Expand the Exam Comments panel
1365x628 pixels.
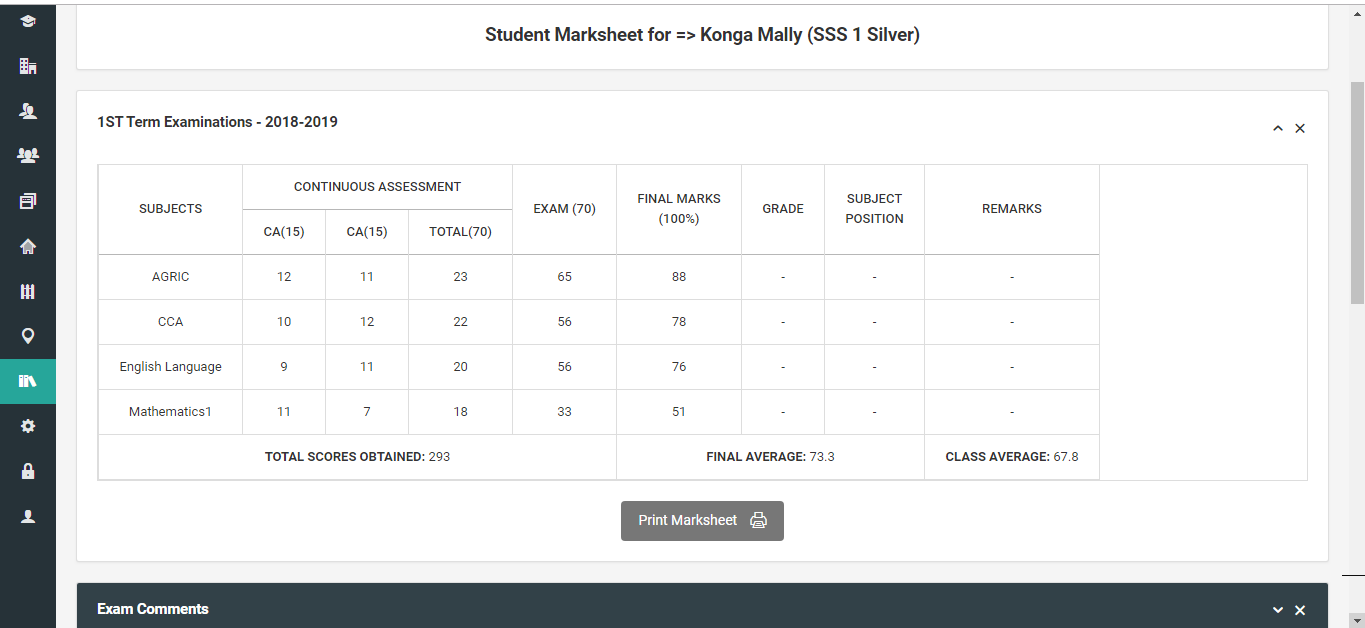point(1277,610)
